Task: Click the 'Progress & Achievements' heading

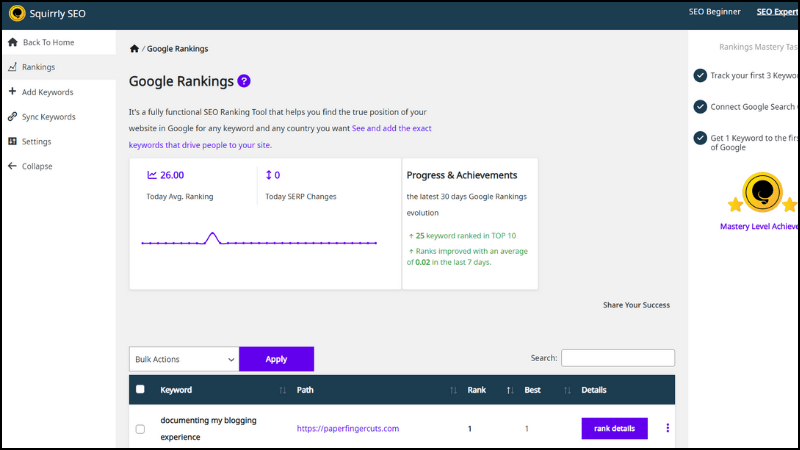Action: [462, 175]
